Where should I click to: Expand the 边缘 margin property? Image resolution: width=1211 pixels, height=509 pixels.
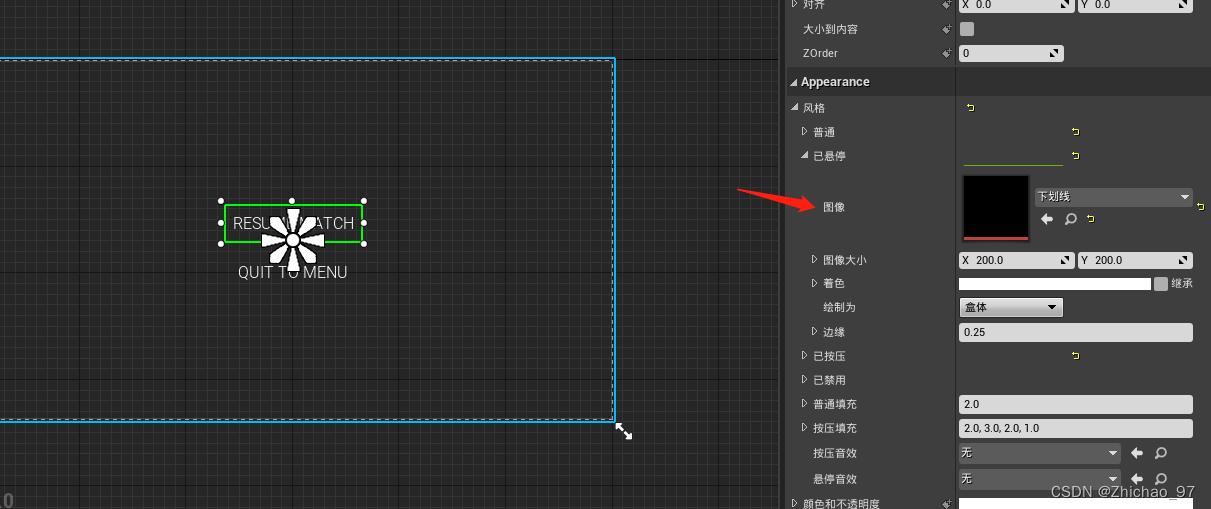(814, 331)
